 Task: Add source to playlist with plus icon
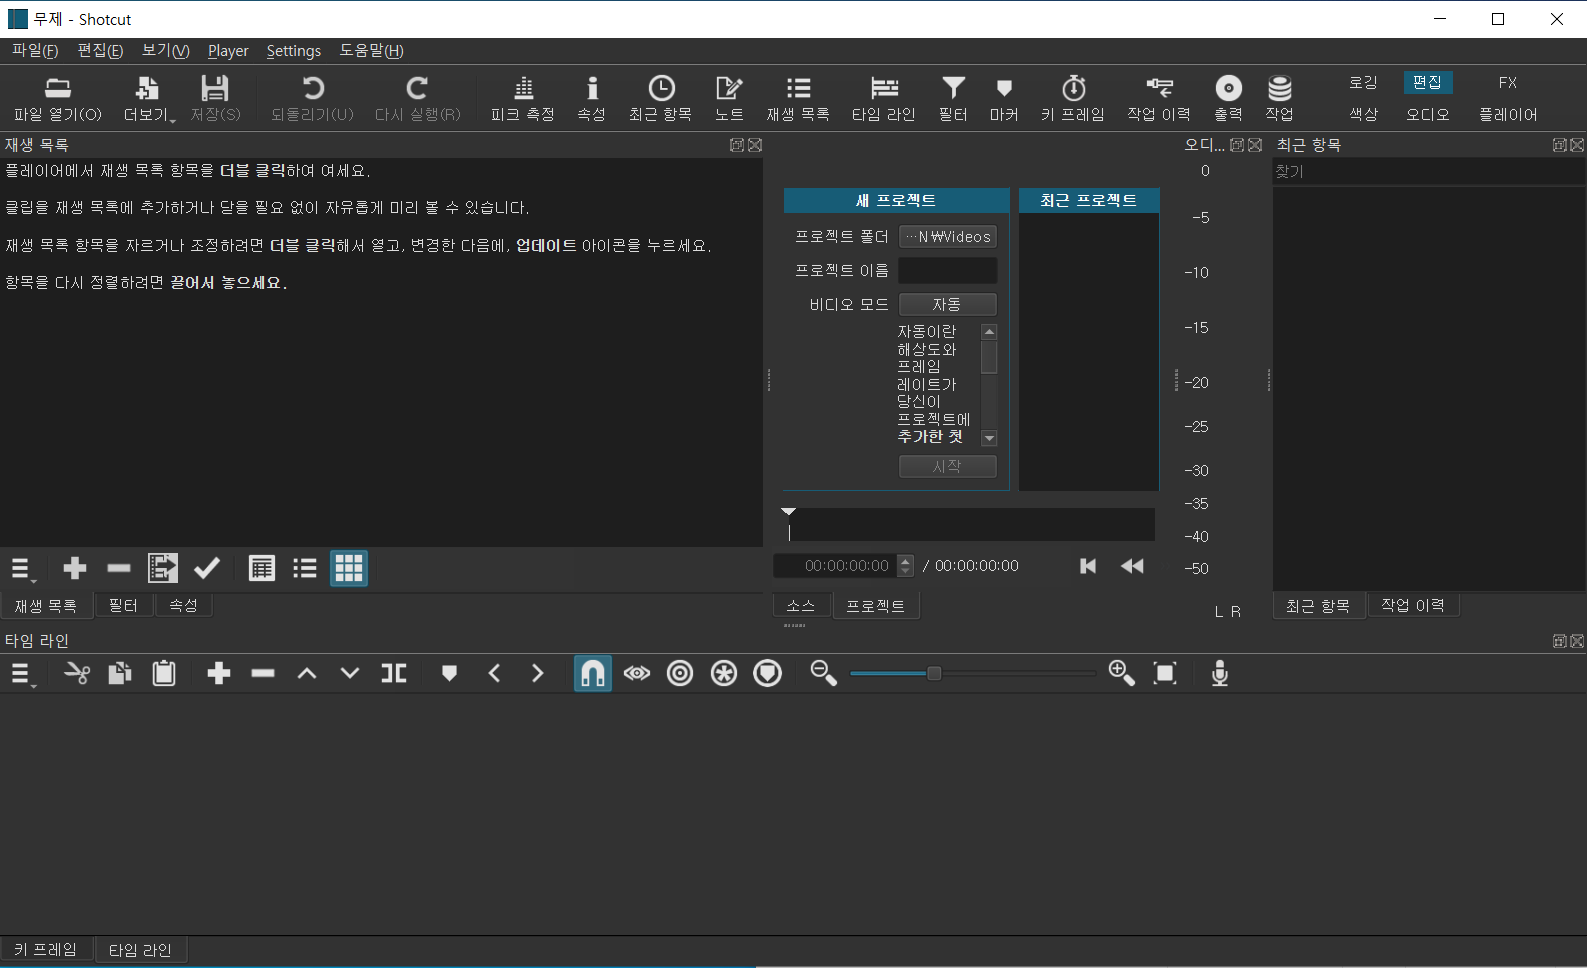(x=75, y=569)
